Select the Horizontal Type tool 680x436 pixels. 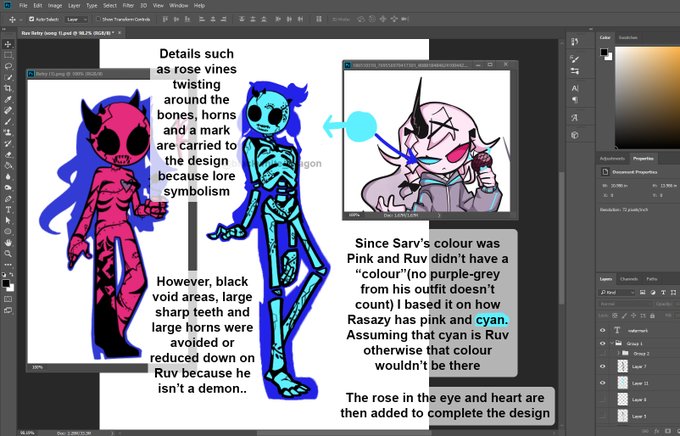tap(8, 210)
